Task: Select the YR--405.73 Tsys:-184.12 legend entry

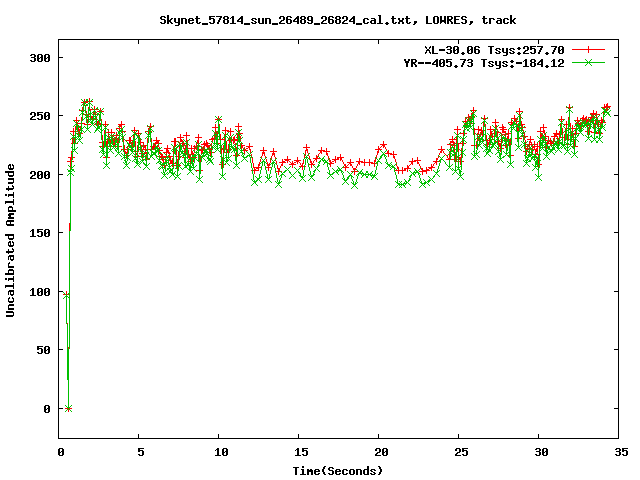Action: (484, 63)
